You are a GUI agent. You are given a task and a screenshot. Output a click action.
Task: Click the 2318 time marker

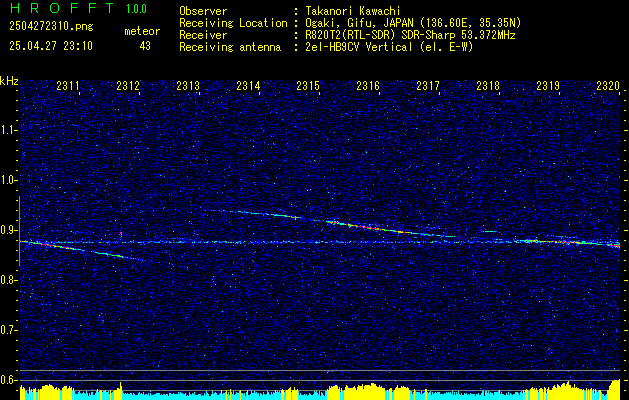(x=488, y=85)
